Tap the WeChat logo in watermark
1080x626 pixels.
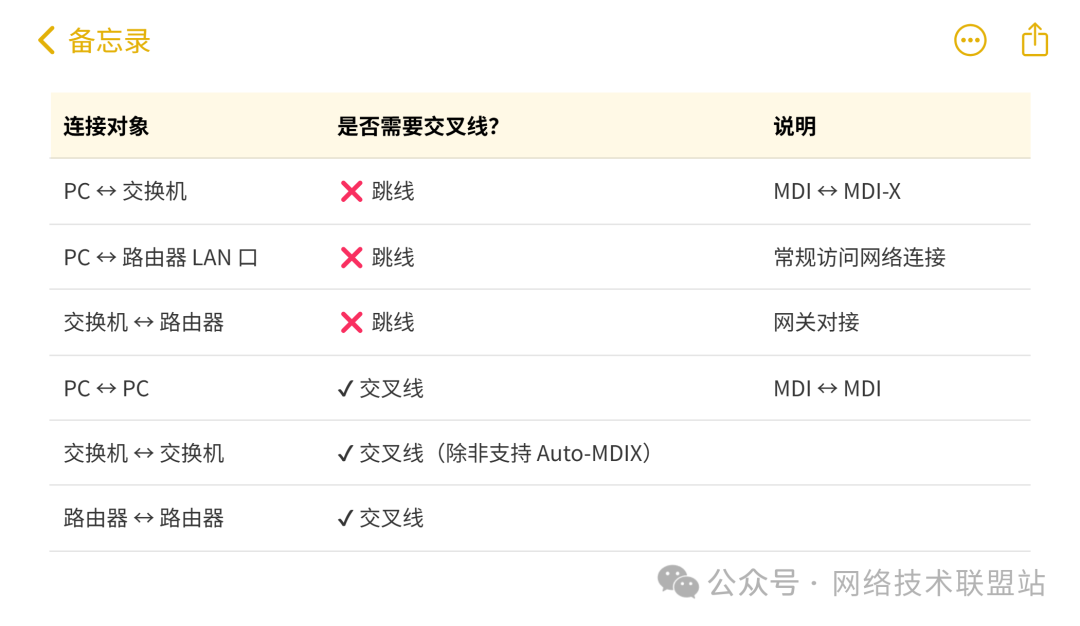coord(678,582)
